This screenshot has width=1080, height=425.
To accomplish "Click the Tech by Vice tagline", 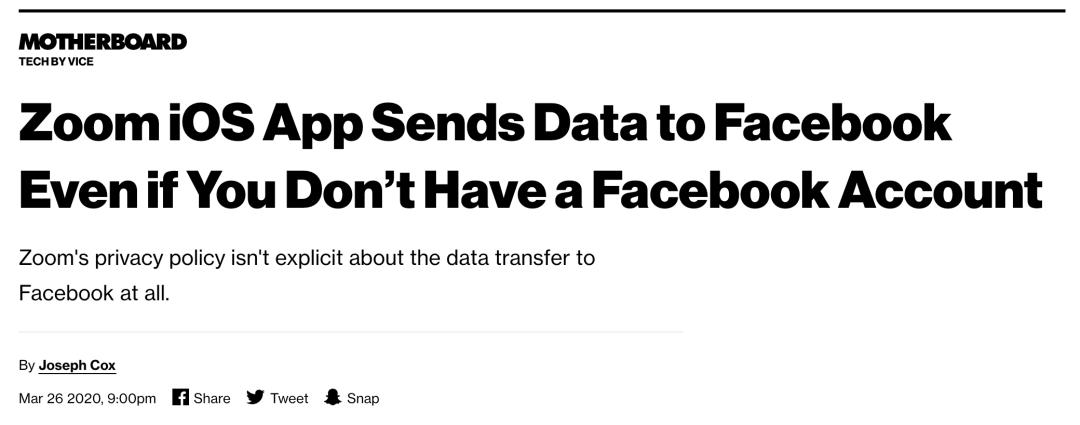I will pos(56,62).
